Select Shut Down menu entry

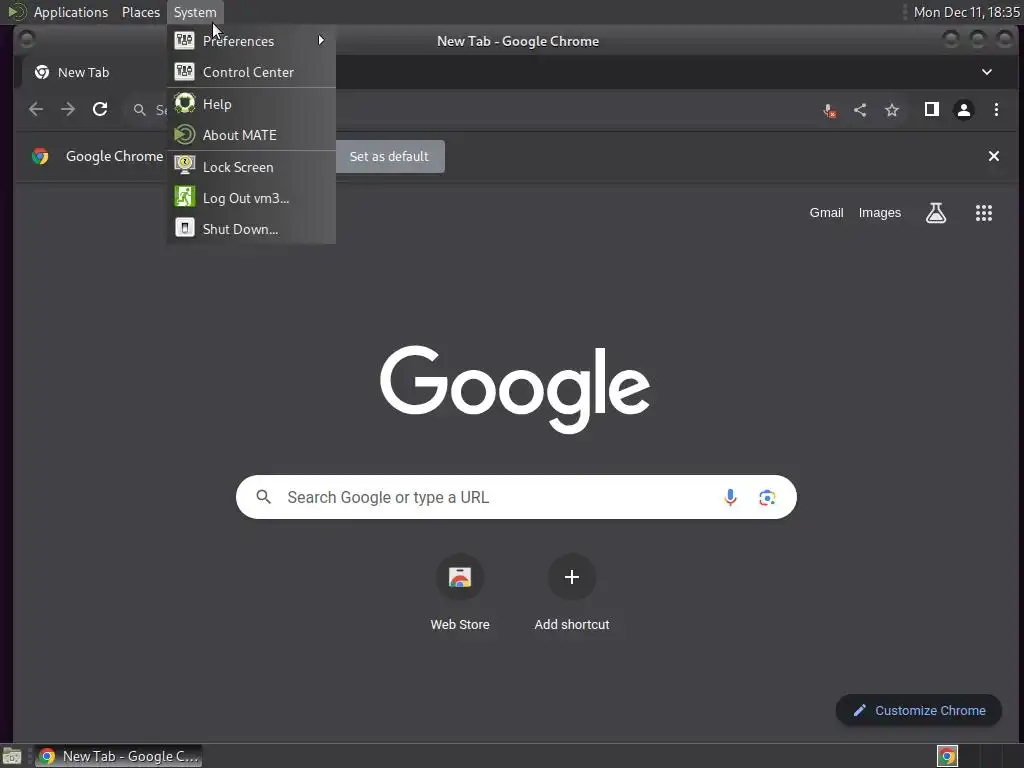click(x=251, y=229)
